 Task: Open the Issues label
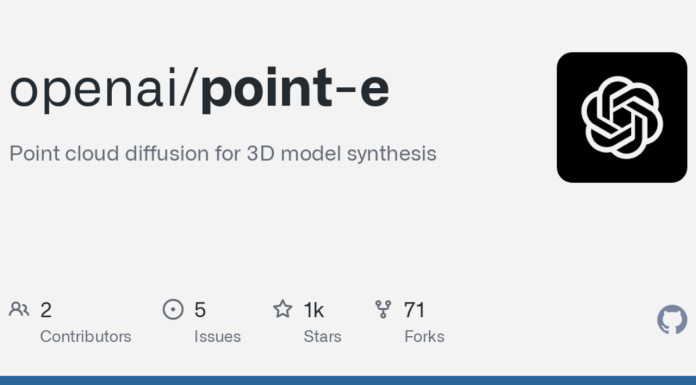(x=218, y=337)
